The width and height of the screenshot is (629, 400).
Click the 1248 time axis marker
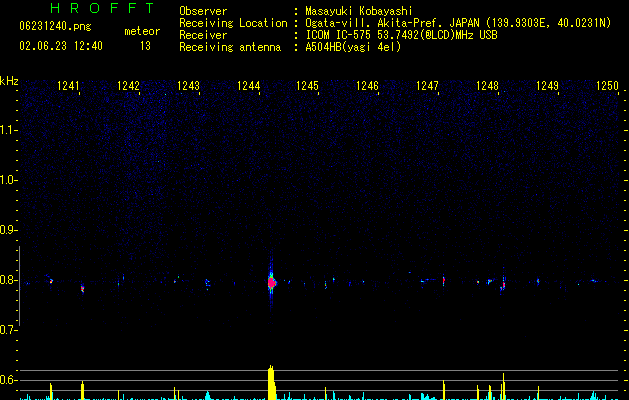[487, 86]
